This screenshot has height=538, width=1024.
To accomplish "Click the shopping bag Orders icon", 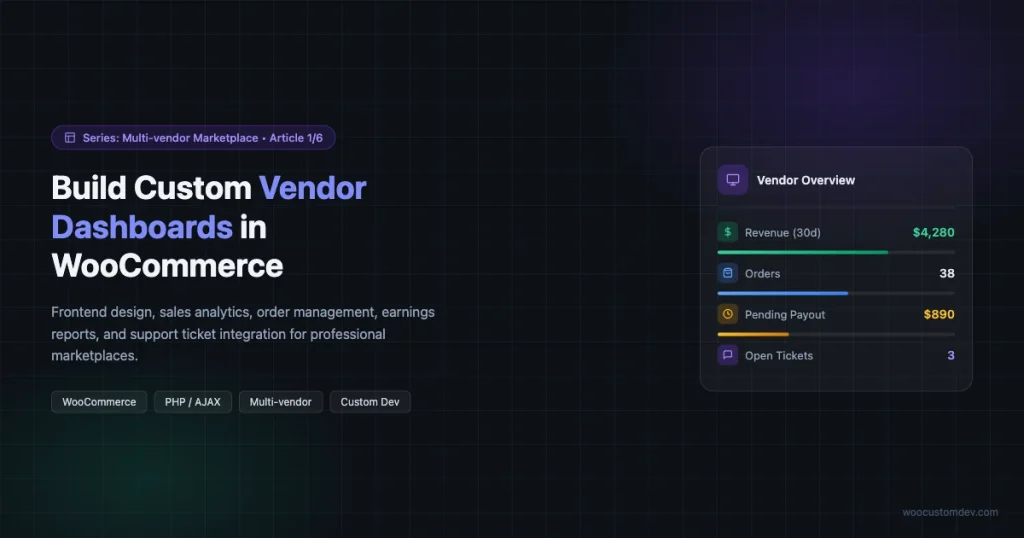I will click(x=728, y=273).
